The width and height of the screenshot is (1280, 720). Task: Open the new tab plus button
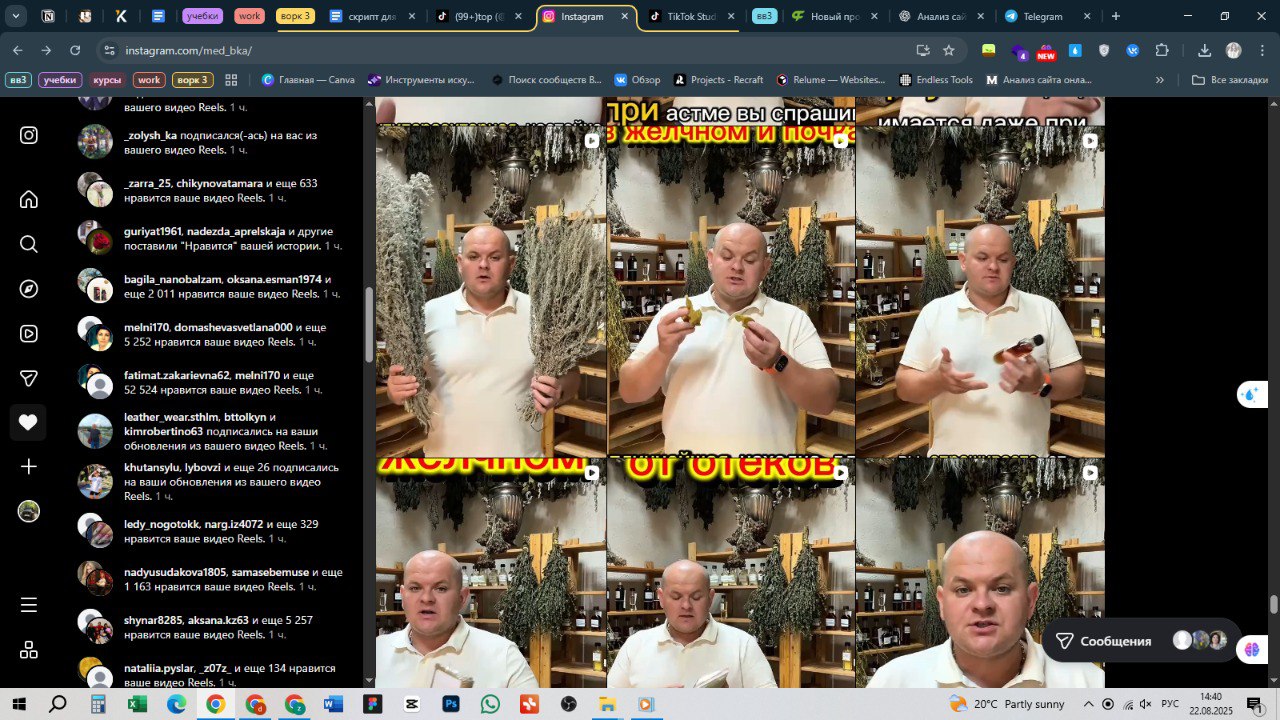pos(1116,16)
